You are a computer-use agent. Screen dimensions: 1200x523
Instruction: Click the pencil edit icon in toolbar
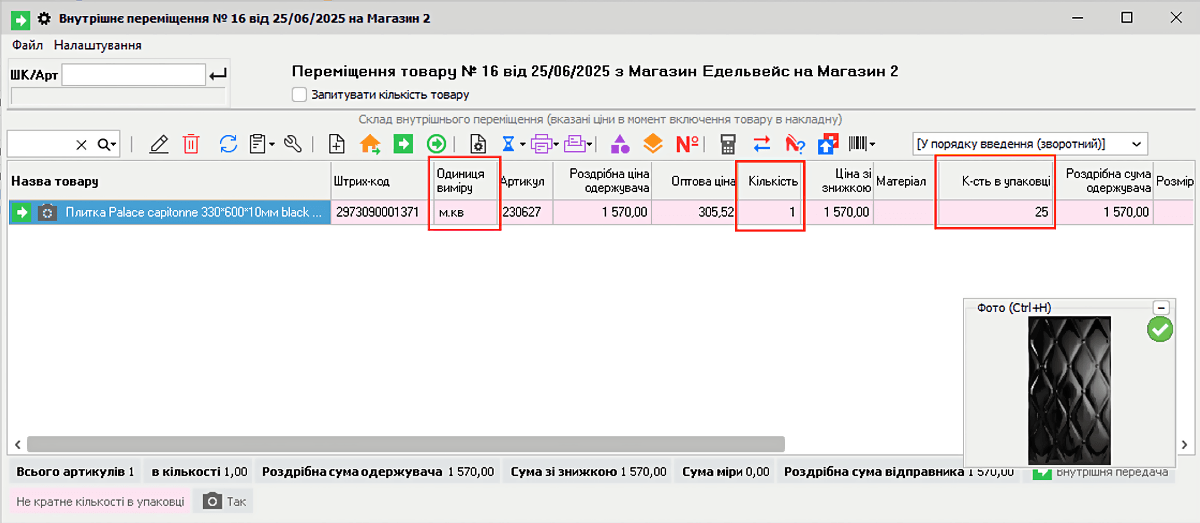pos(158,144)
